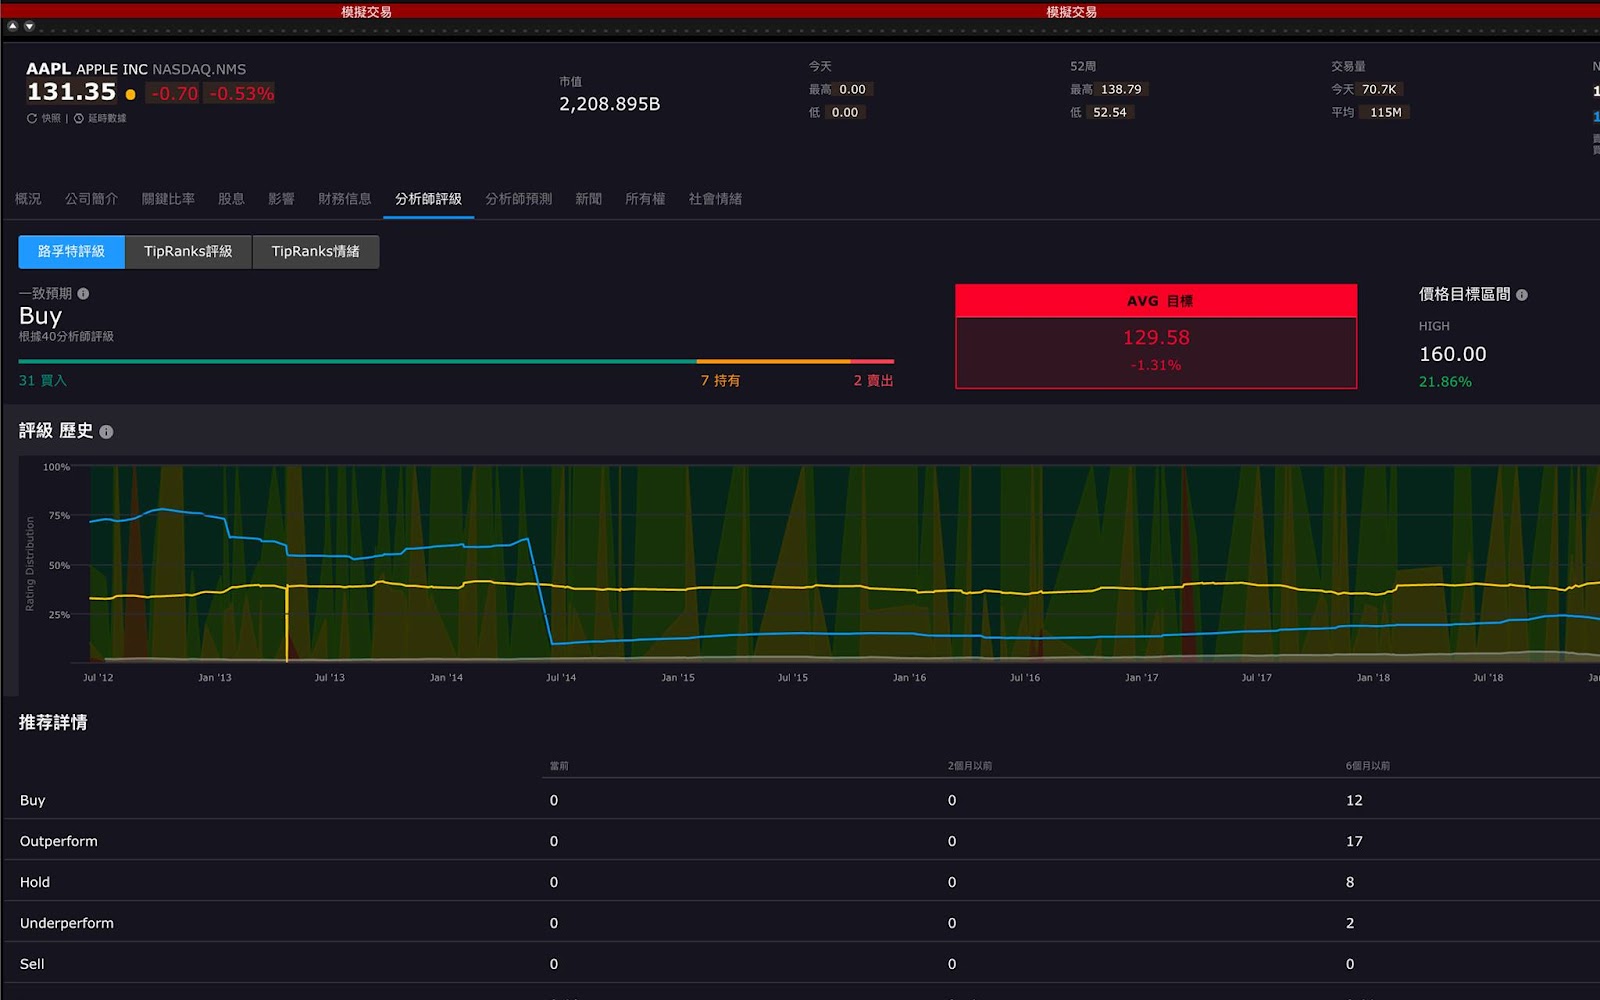Switch to 概況 tab
Image resolution: width=1600 pixels, height=1000 pixels.
28,199
